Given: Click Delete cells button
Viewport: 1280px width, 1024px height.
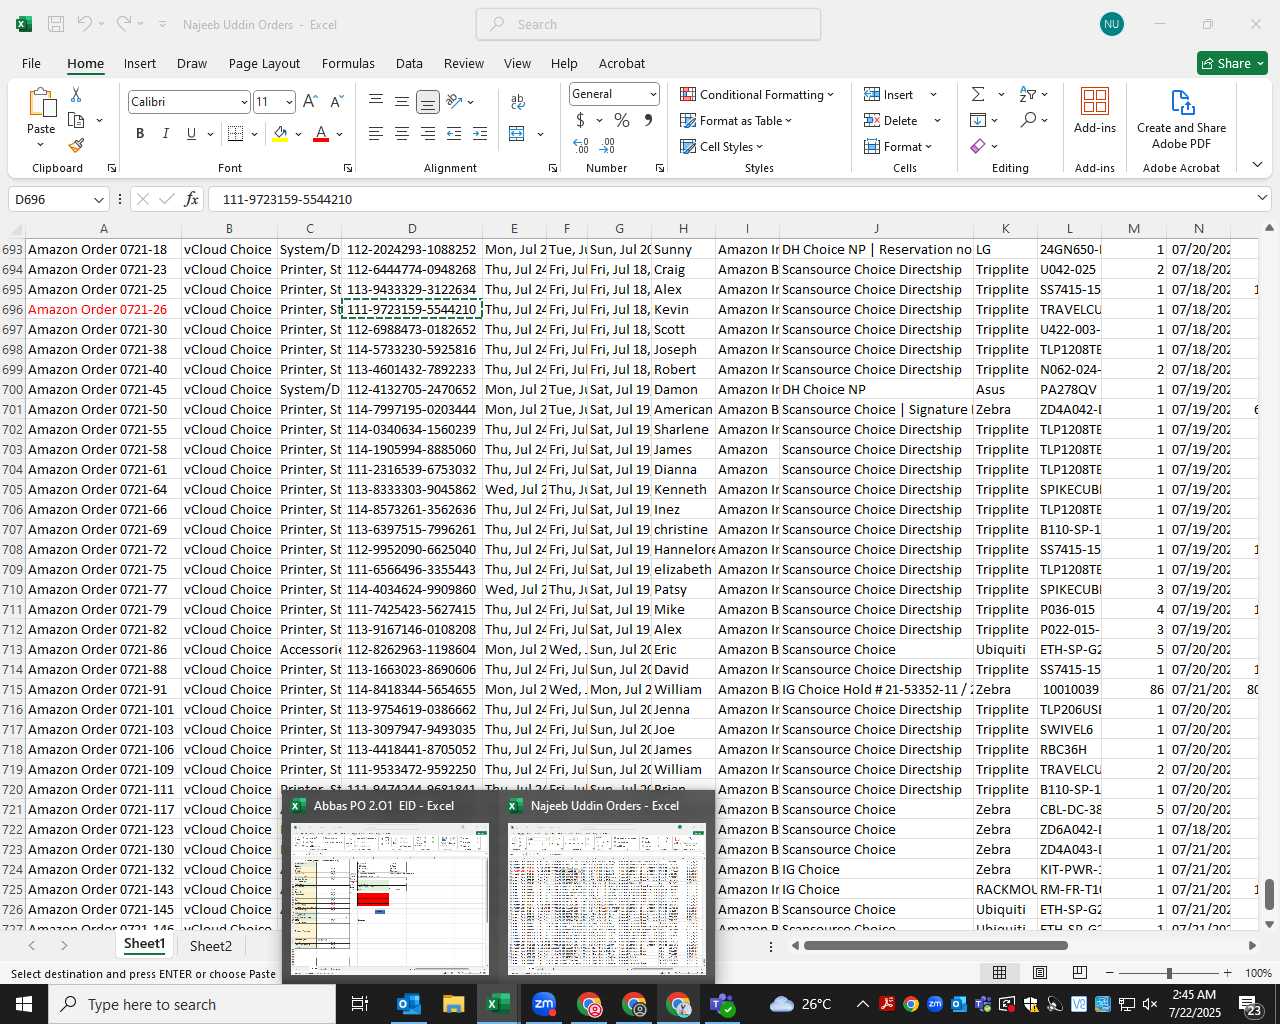Looking at the screenshot, I should (892, 120).
